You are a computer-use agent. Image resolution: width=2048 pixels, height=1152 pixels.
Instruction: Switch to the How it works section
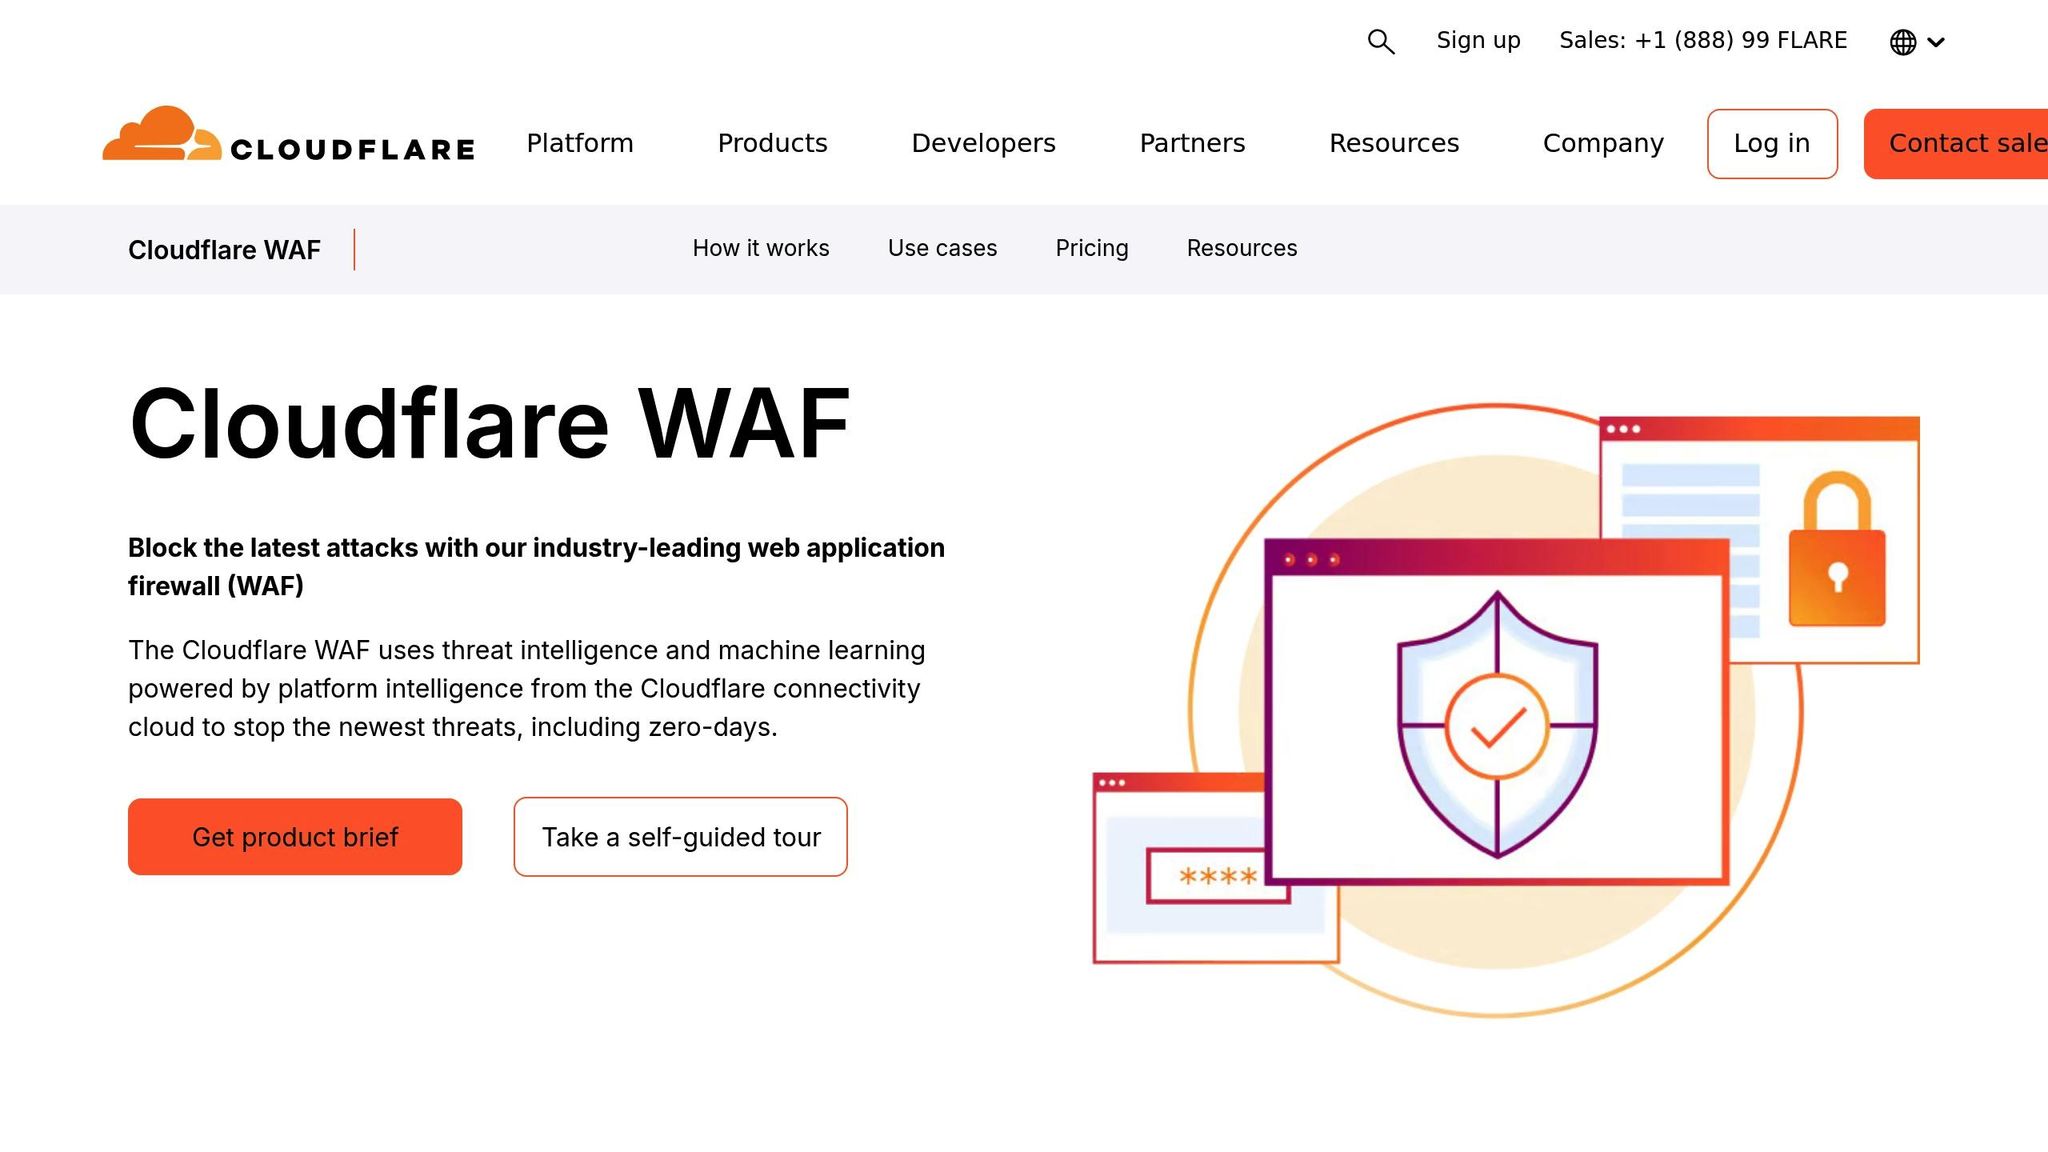[x=760, y=248]
